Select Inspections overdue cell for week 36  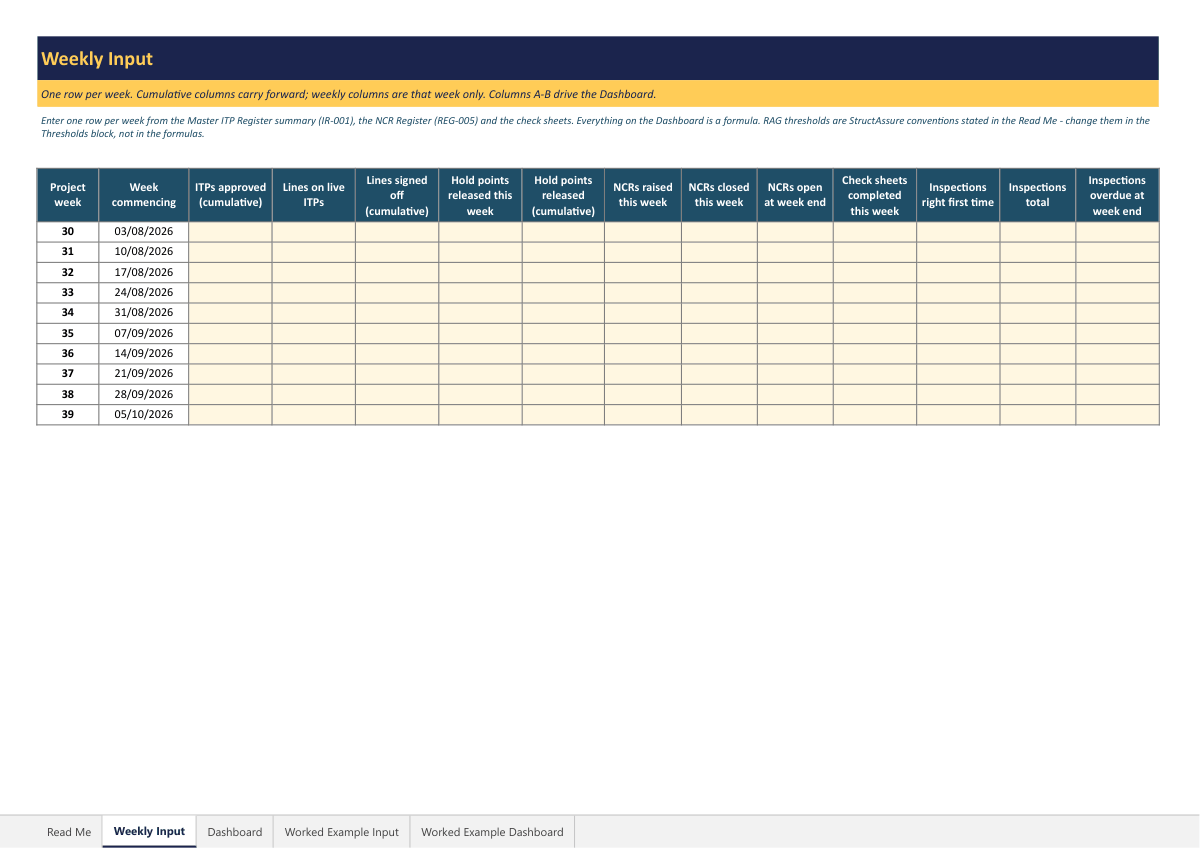pyautogui.click(x=1118, y=354)
